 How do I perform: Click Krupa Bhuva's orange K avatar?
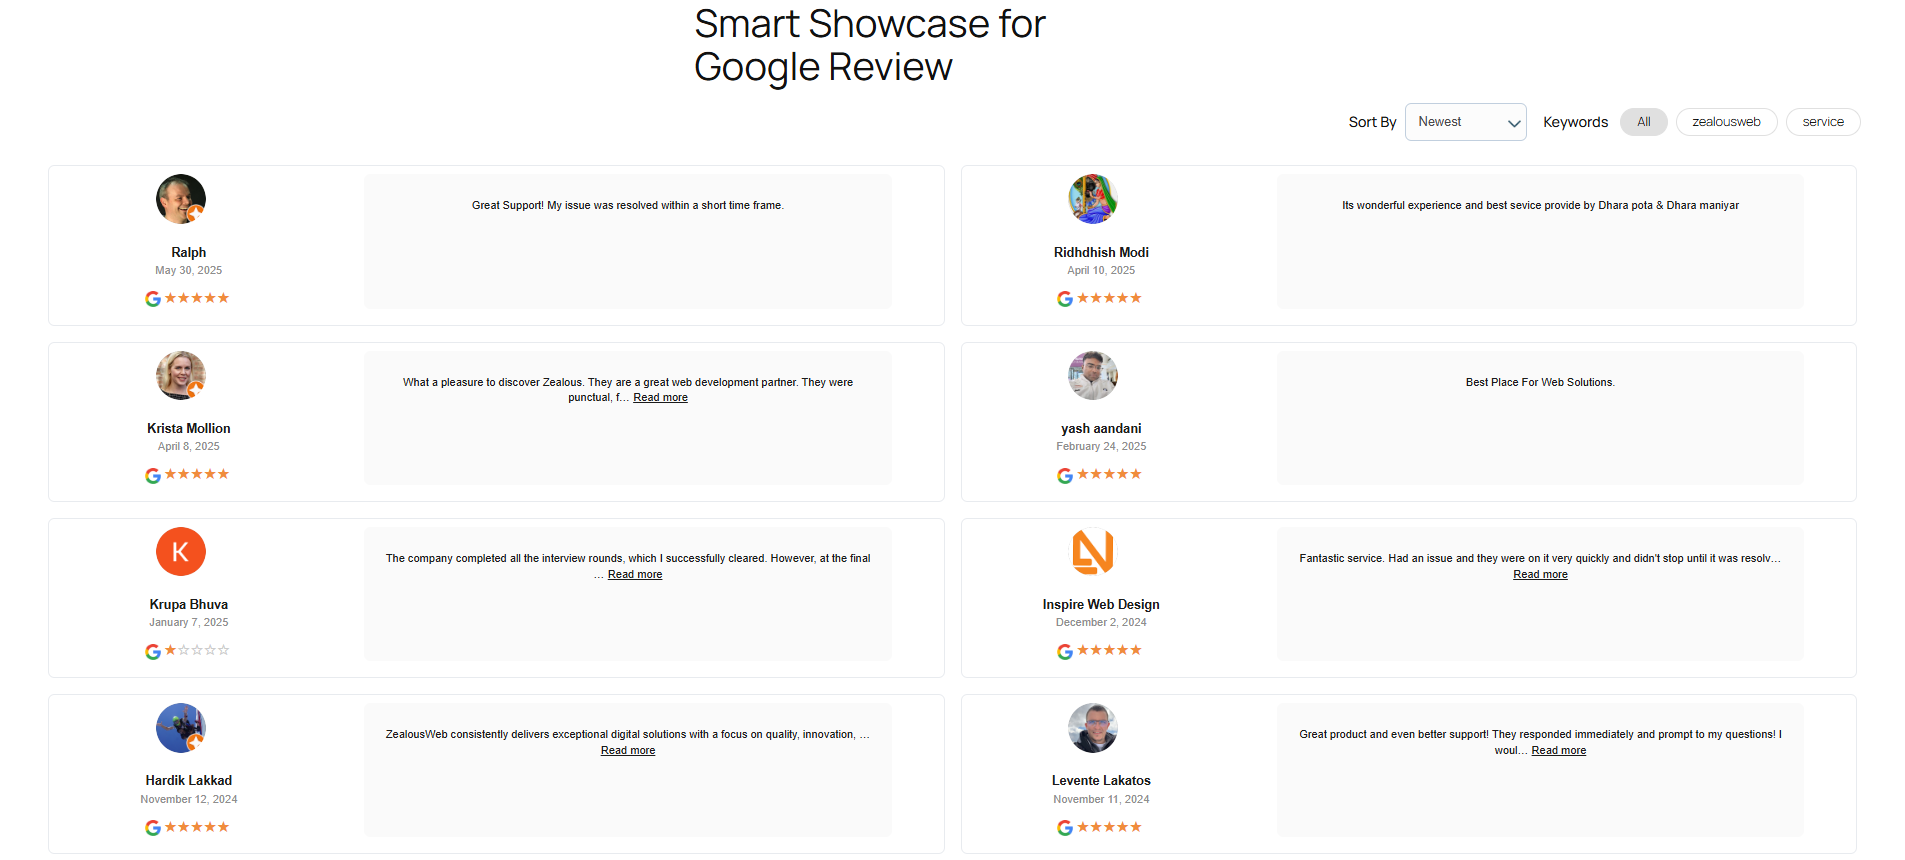[181, 551]
